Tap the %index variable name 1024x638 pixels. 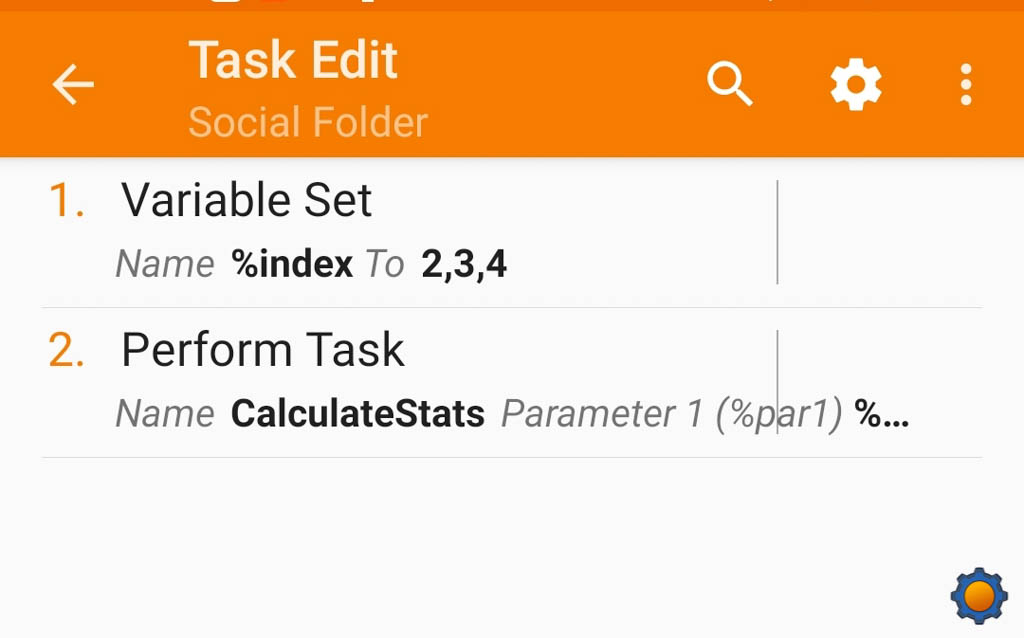pos(292,264)
